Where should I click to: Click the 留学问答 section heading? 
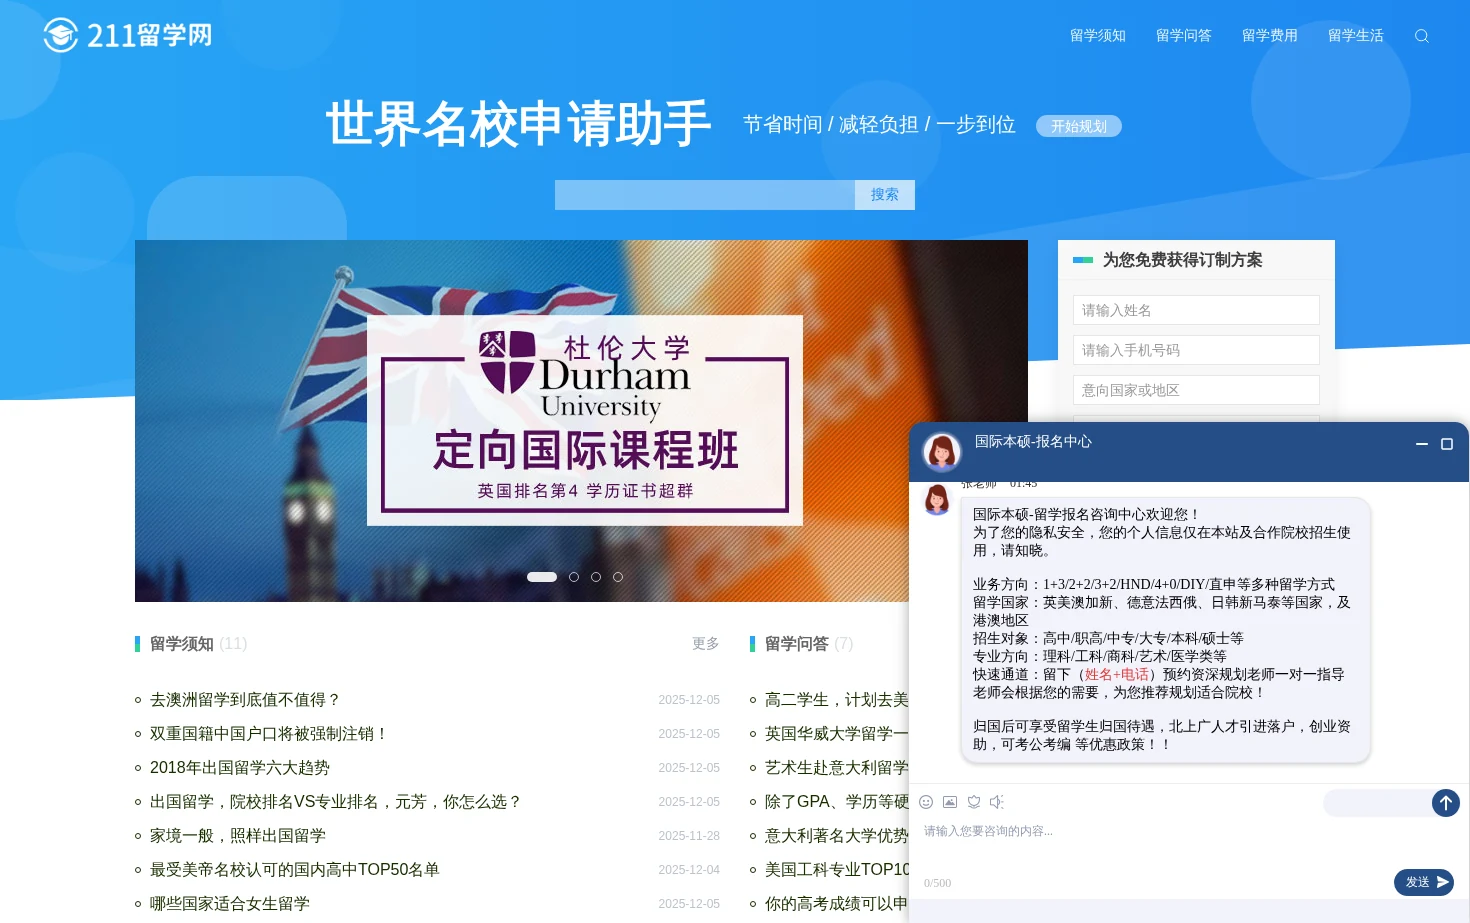point(797,644)
